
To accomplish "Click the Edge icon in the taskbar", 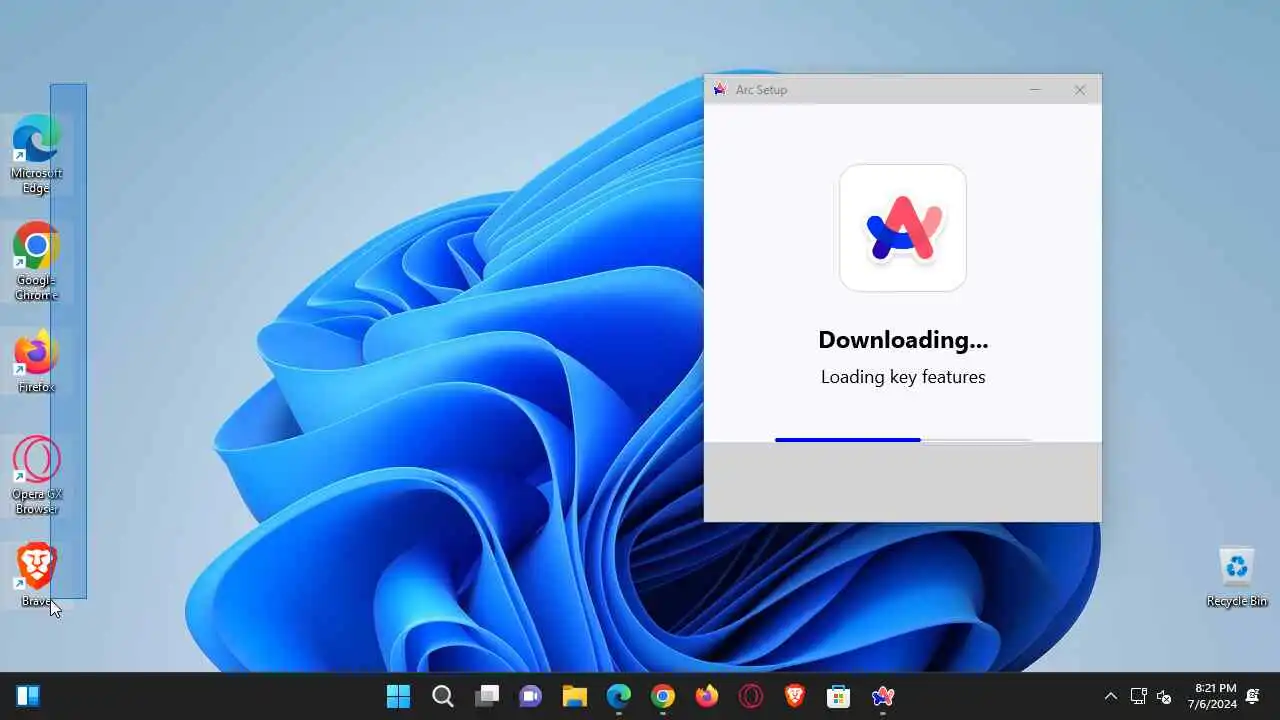I will pos(619,696).
